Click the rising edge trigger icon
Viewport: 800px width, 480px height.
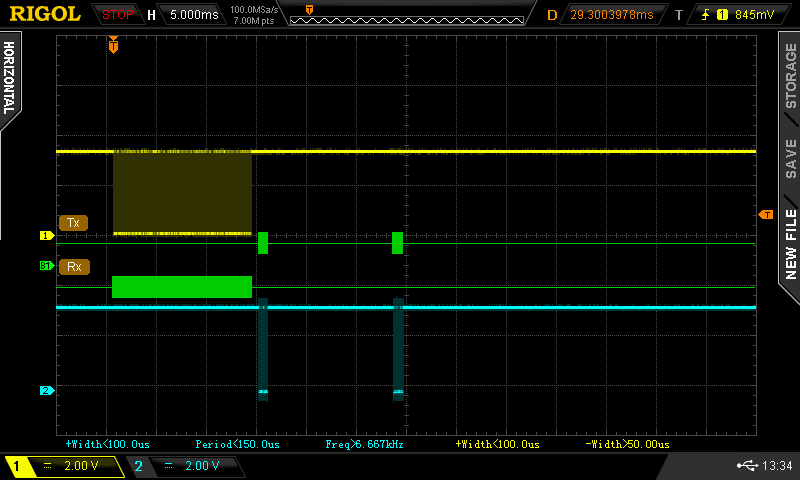click(706, 15)
